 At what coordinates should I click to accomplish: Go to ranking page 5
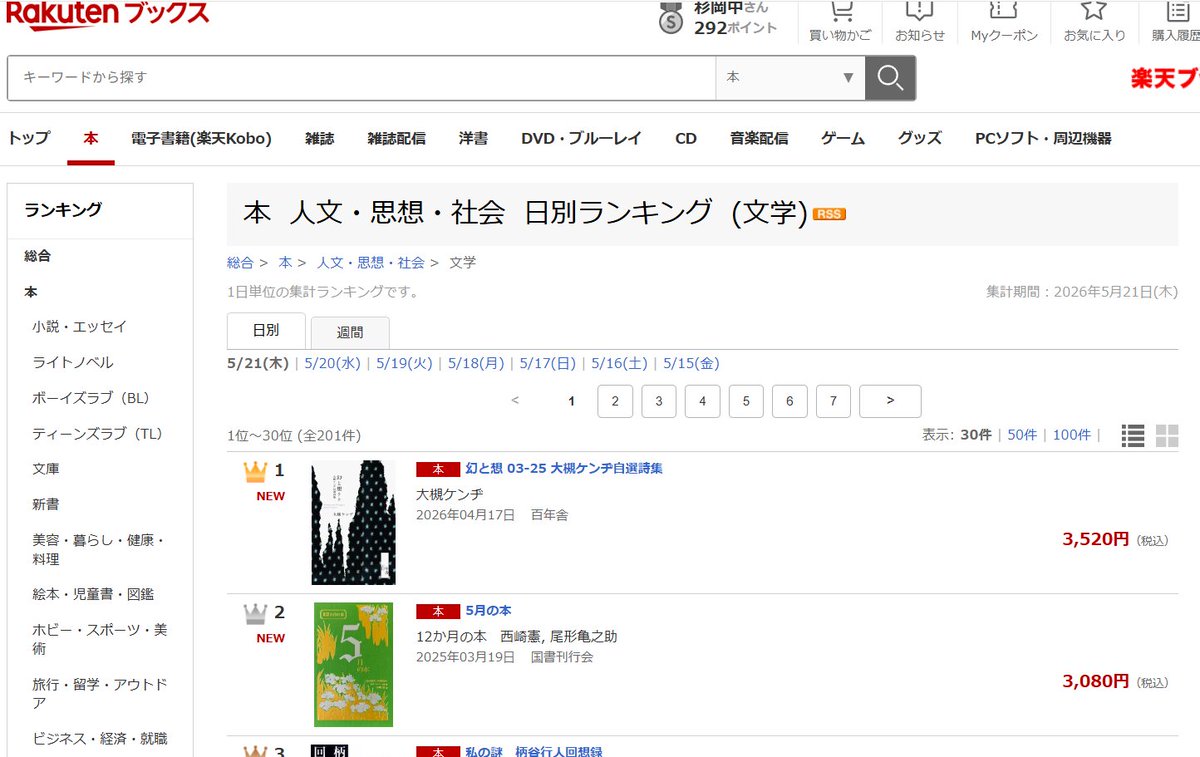coord(746,401)
